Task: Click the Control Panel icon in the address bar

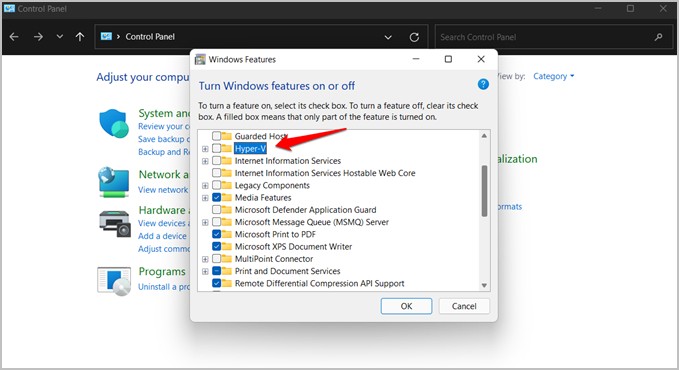Action: [x=106, y=36]
